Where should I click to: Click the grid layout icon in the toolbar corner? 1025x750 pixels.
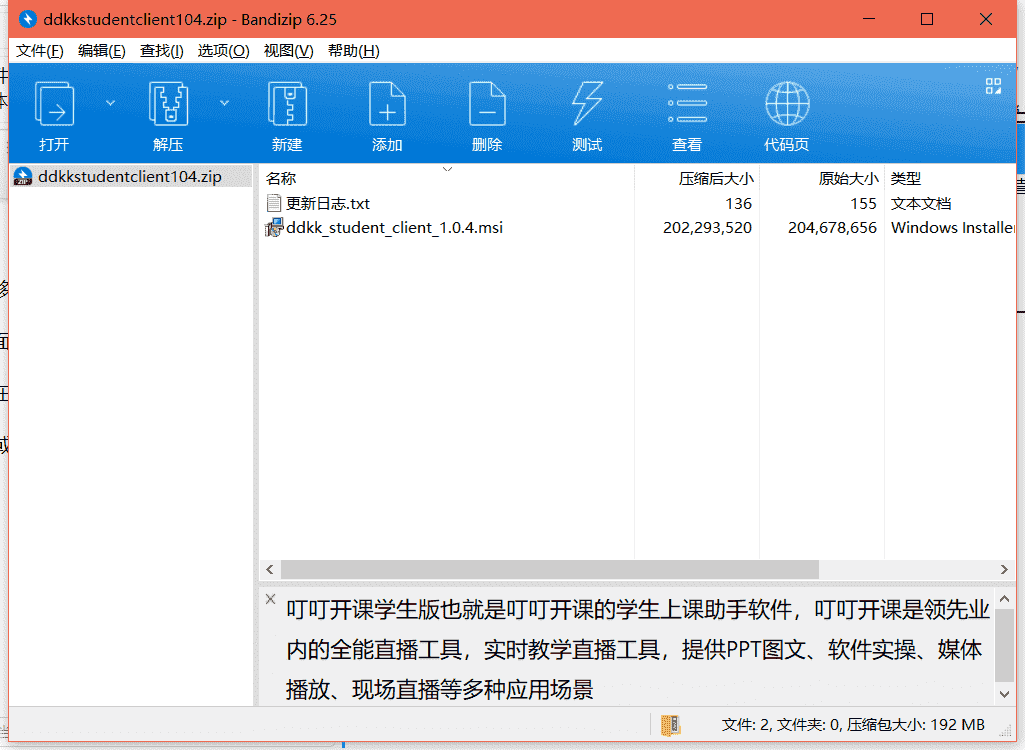(993, 86)
